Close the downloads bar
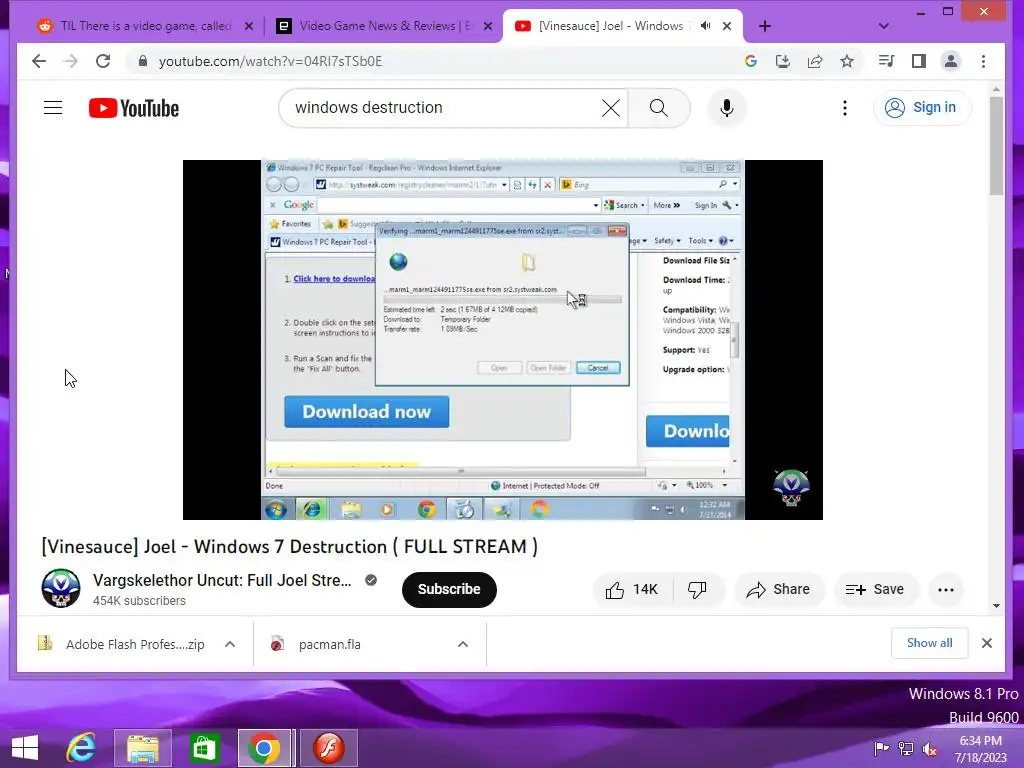 click(987, 643)
